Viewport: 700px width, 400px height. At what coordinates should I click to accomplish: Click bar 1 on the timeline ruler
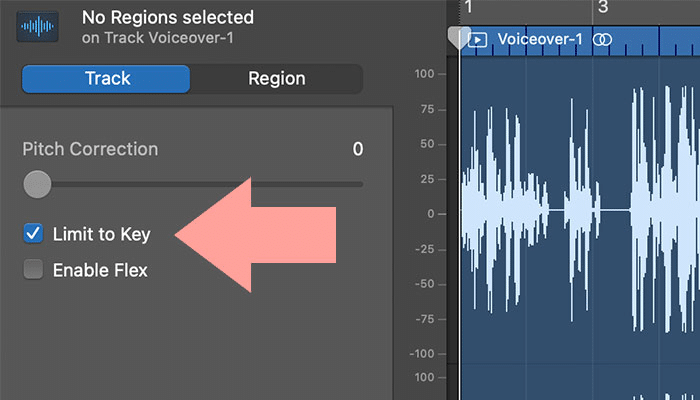468,7
